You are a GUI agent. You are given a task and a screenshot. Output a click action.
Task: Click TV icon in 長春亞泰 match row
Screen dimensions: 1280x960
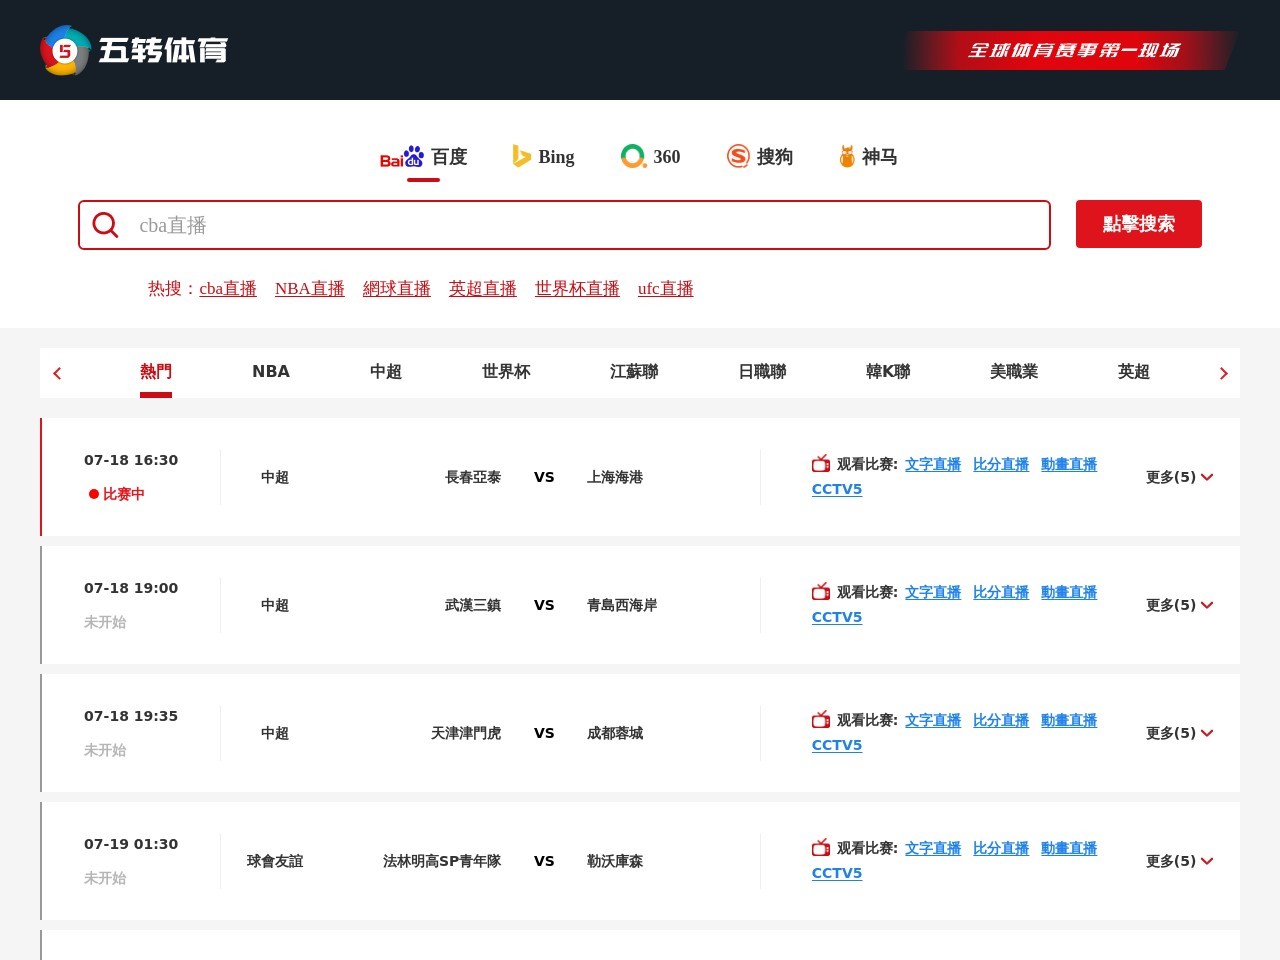click(821, 464)
